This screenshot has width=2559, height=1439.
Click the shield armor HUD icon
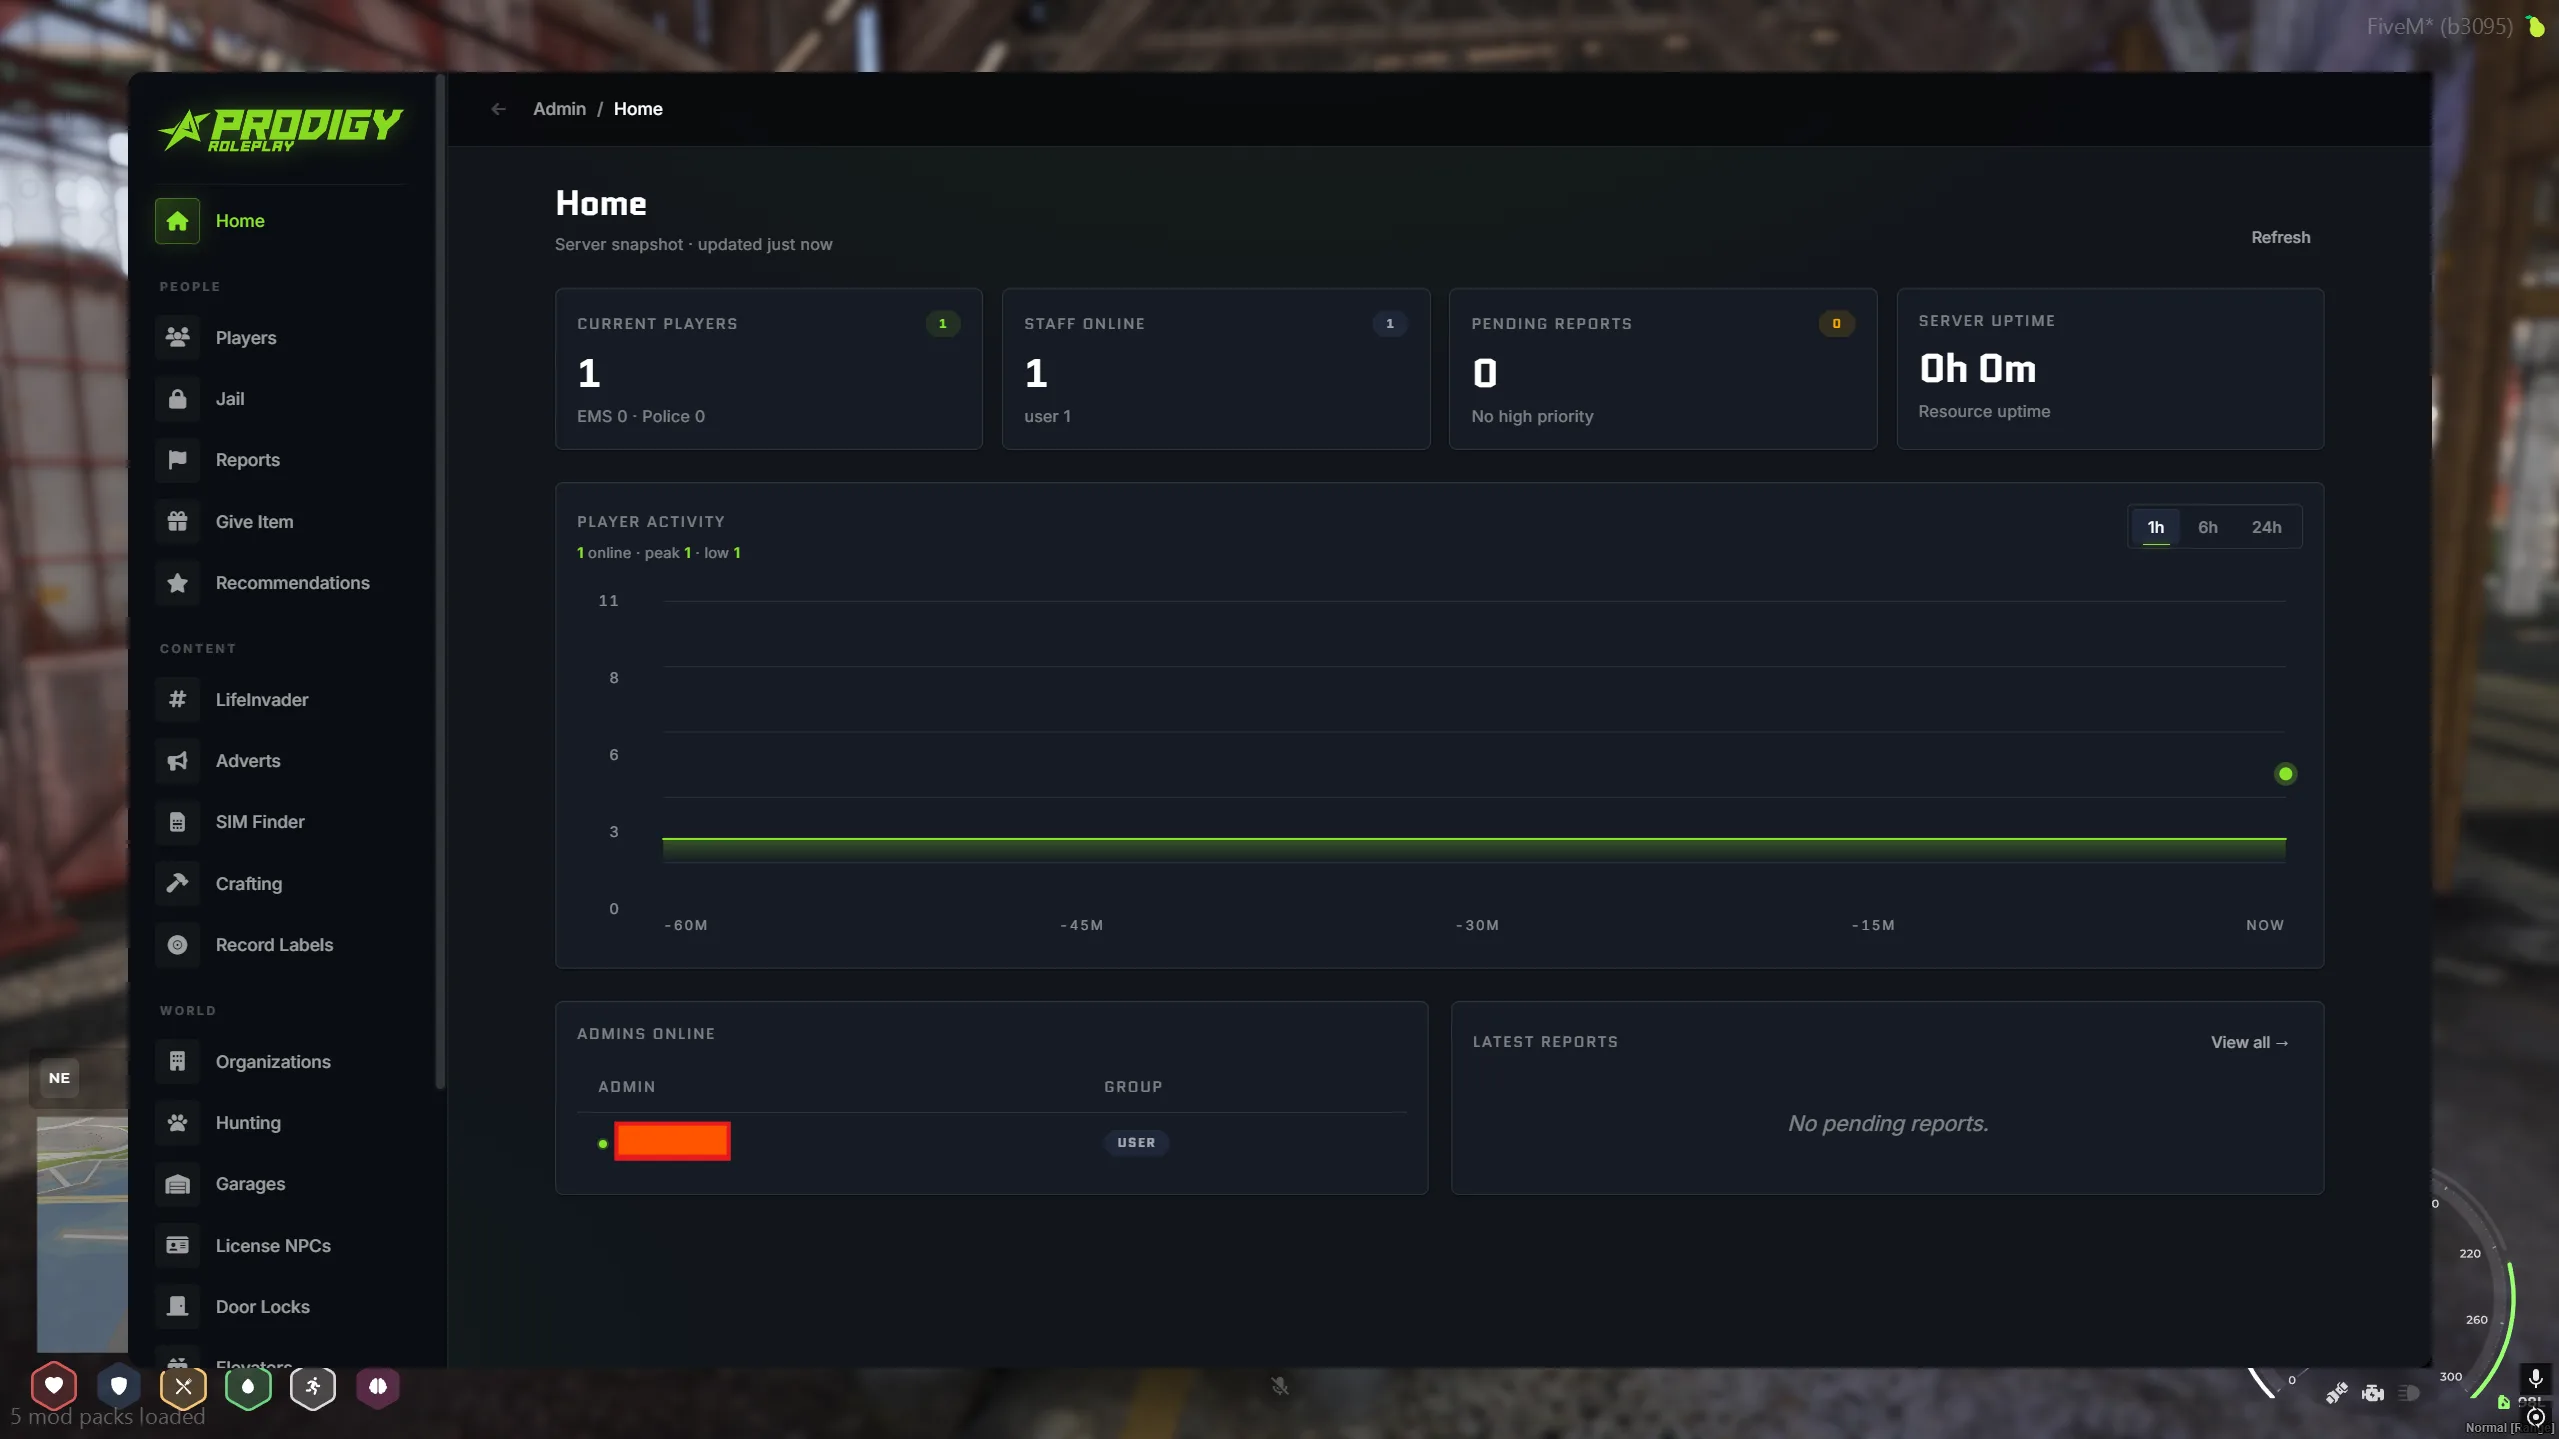[x=119, y=1386]
